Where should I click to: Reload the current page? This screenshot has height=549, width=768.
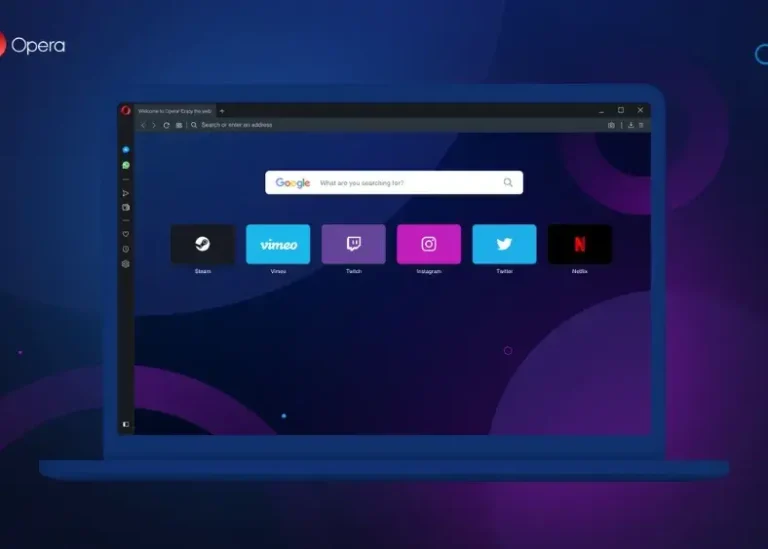pos(167,125)
